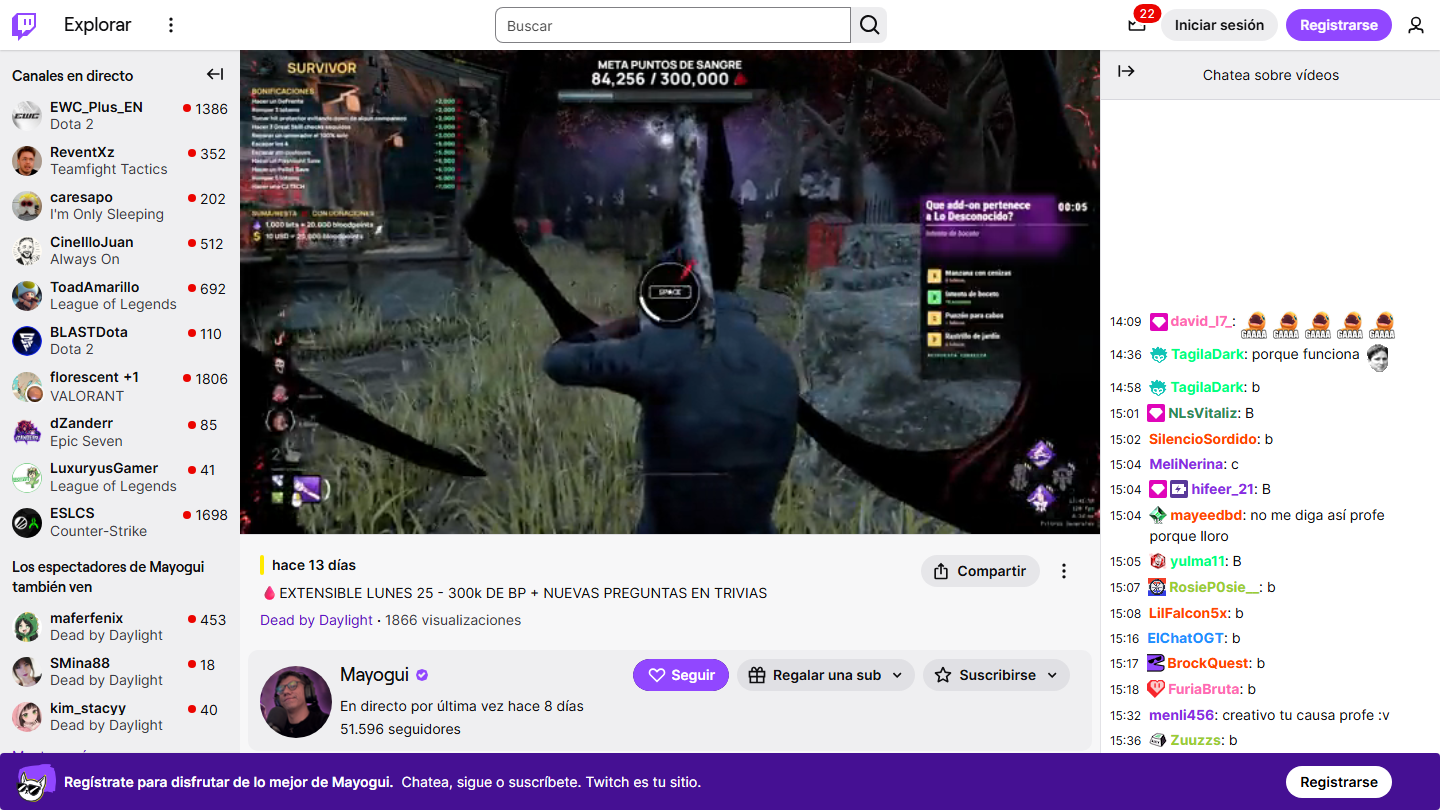
Task: Click EWC_Plus_EN channel avatar
Action: click(x=27, y=116)
